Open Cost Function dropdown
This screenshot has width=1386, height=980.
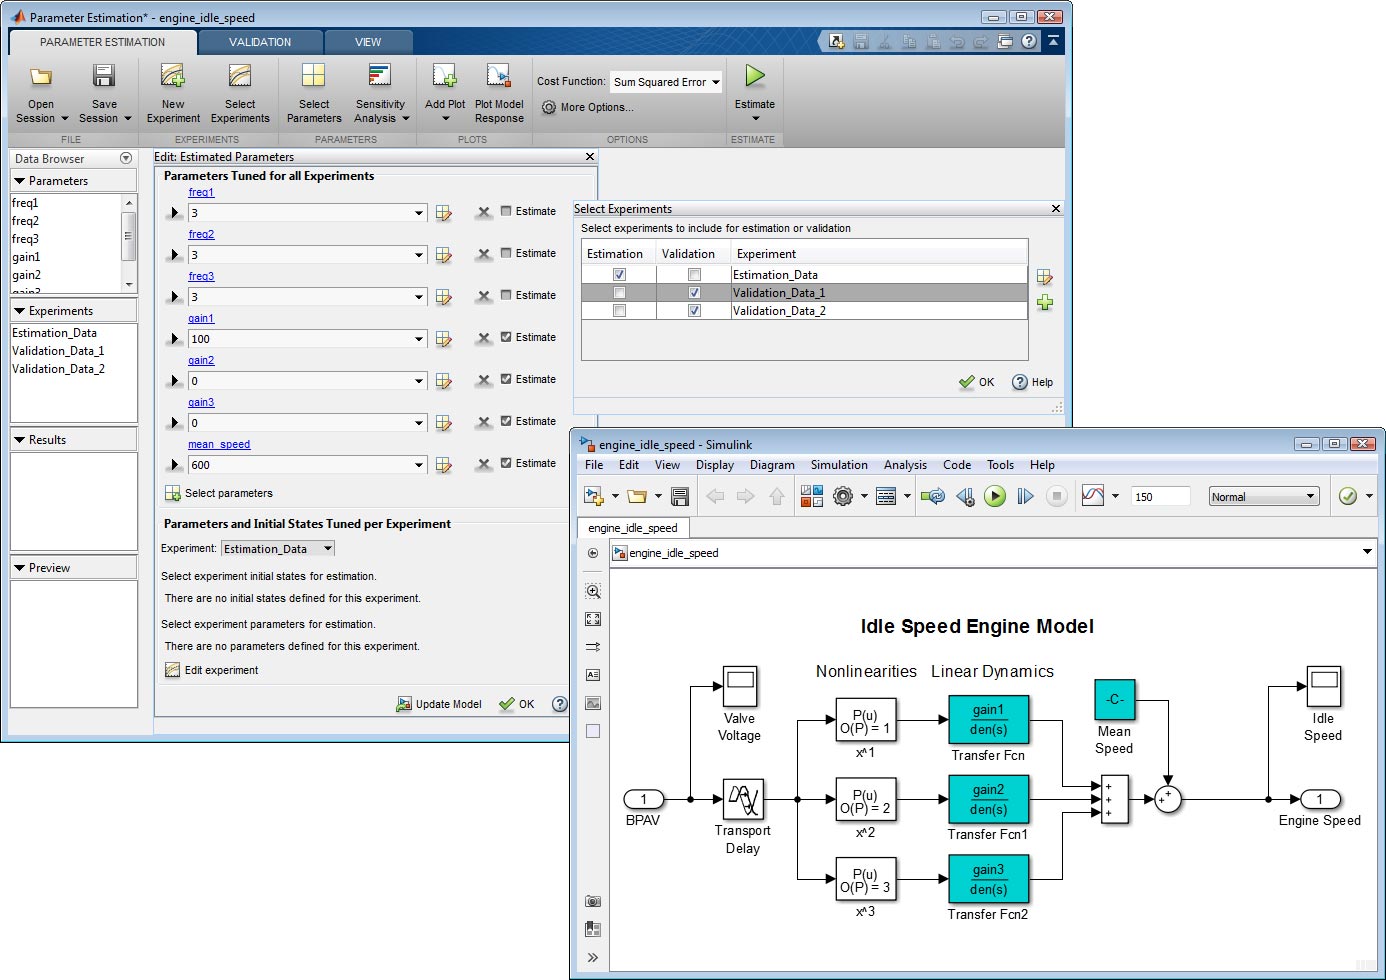click(666, 82)
